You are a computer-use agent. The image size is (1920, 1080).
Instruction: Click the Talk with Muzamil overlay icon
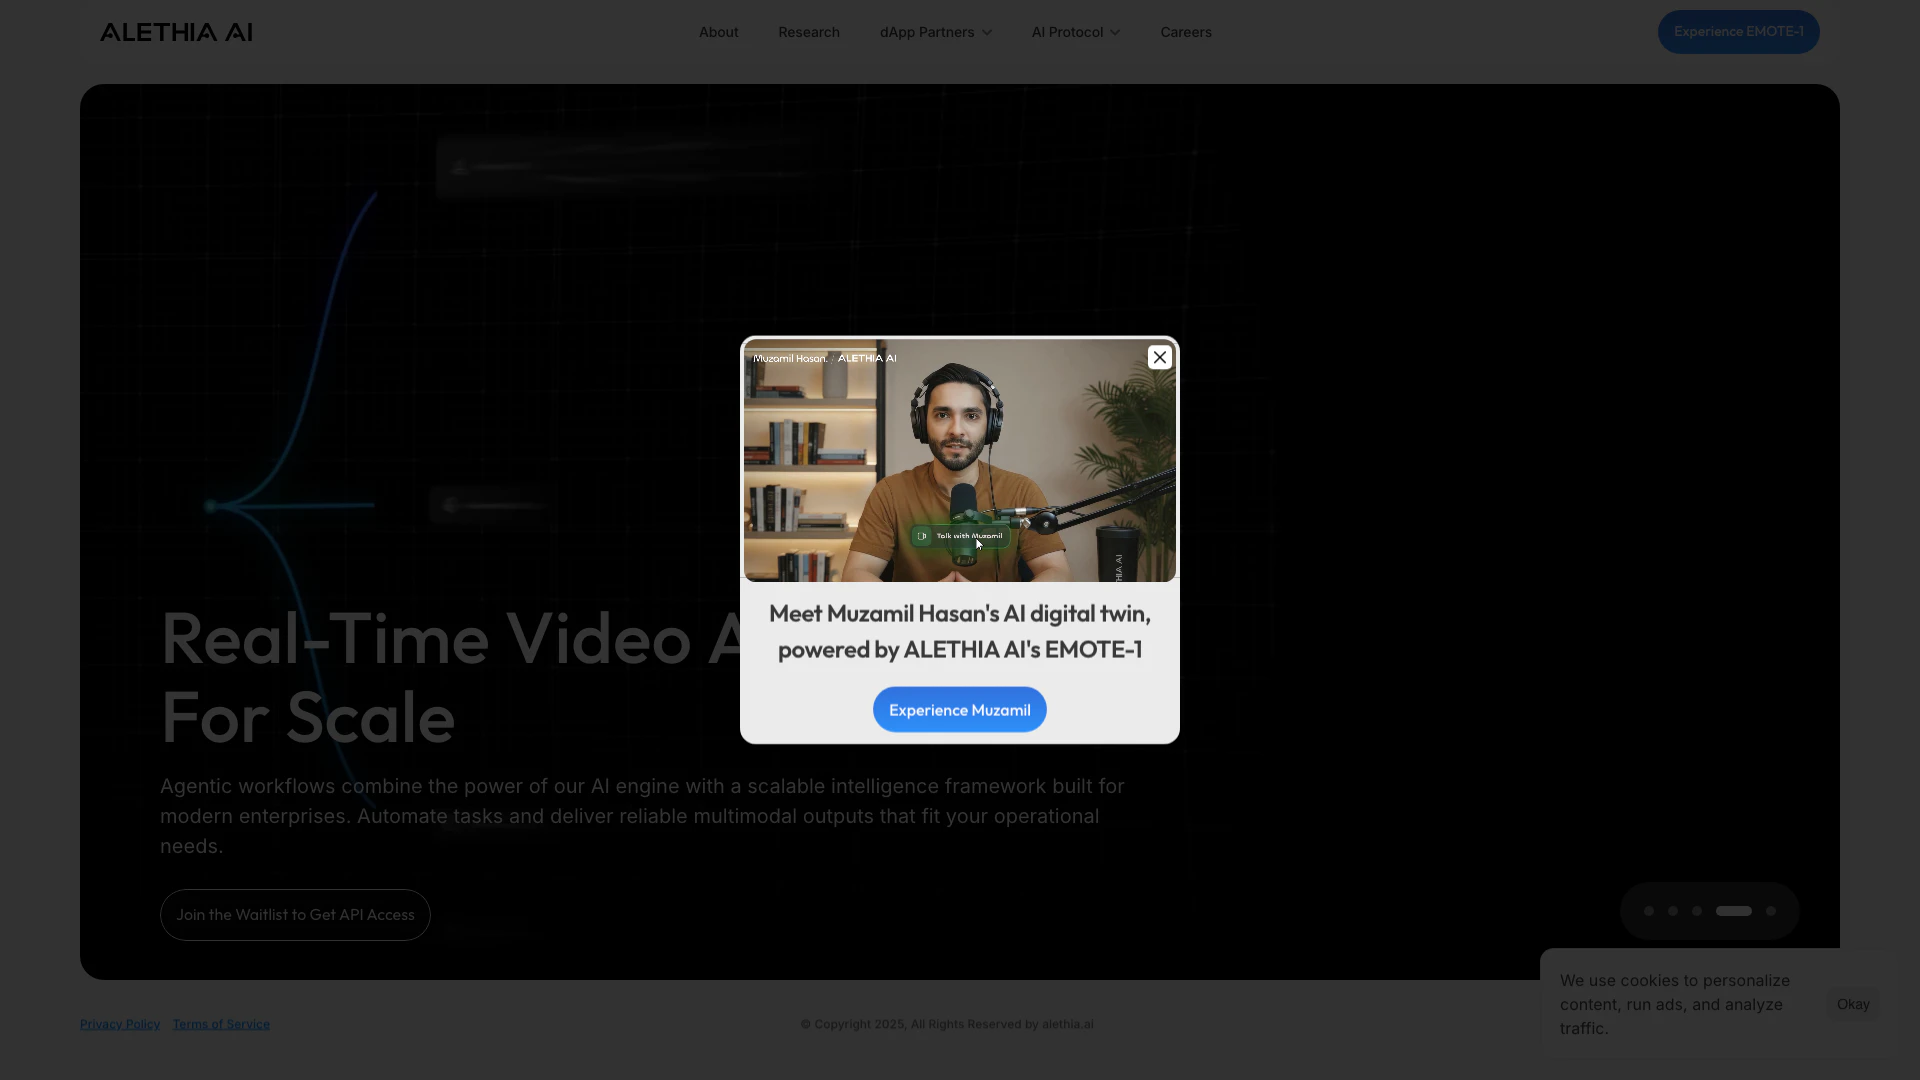click(x=923, y=536)
